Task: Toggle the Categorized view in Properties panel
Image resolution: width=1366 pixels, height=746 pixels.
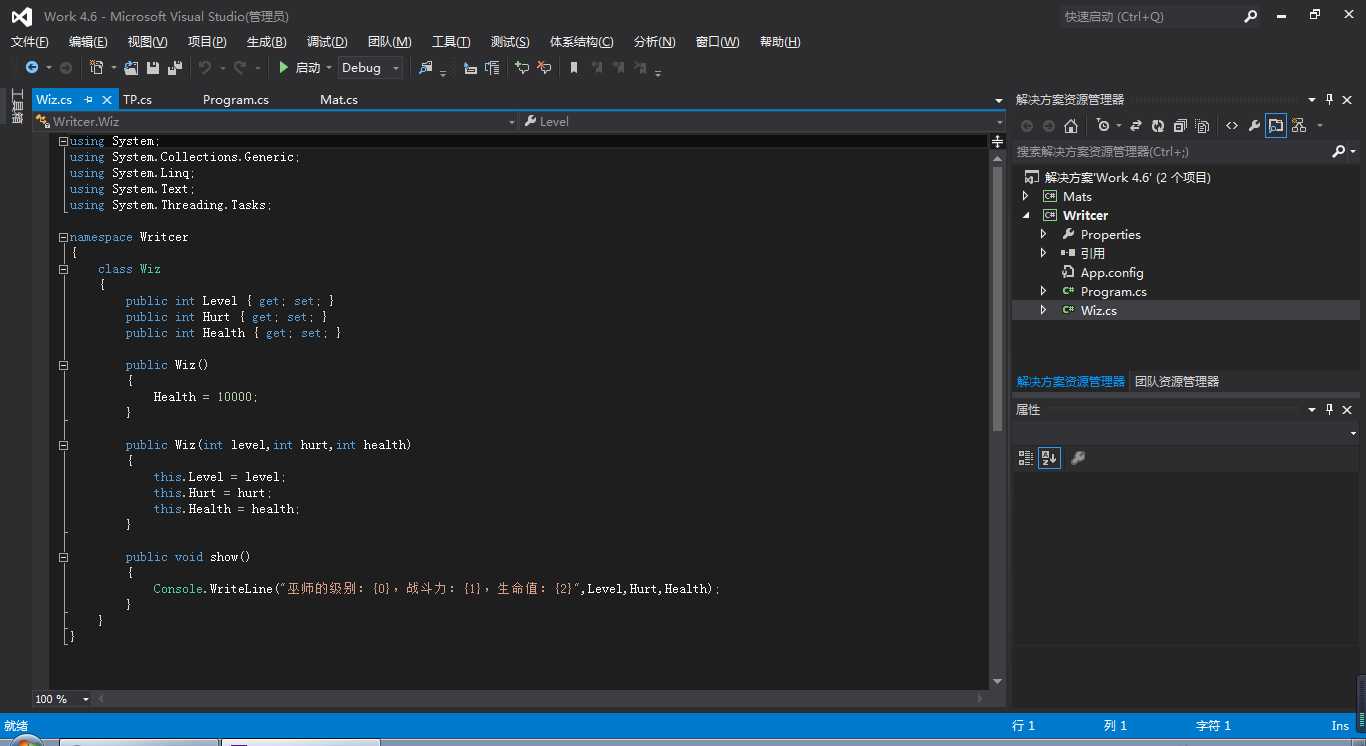Action: 1025,458
